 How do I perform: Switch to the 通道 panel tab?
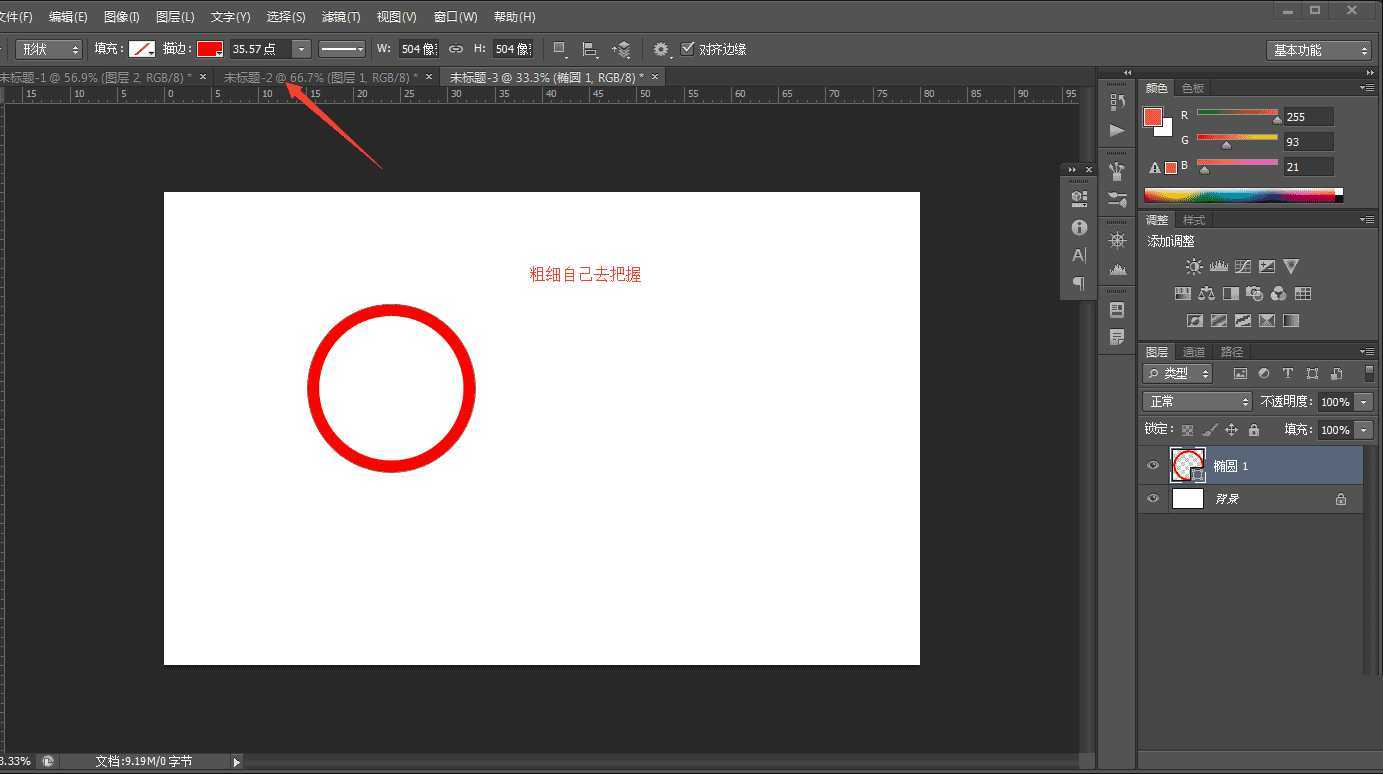pos(1194,352)
